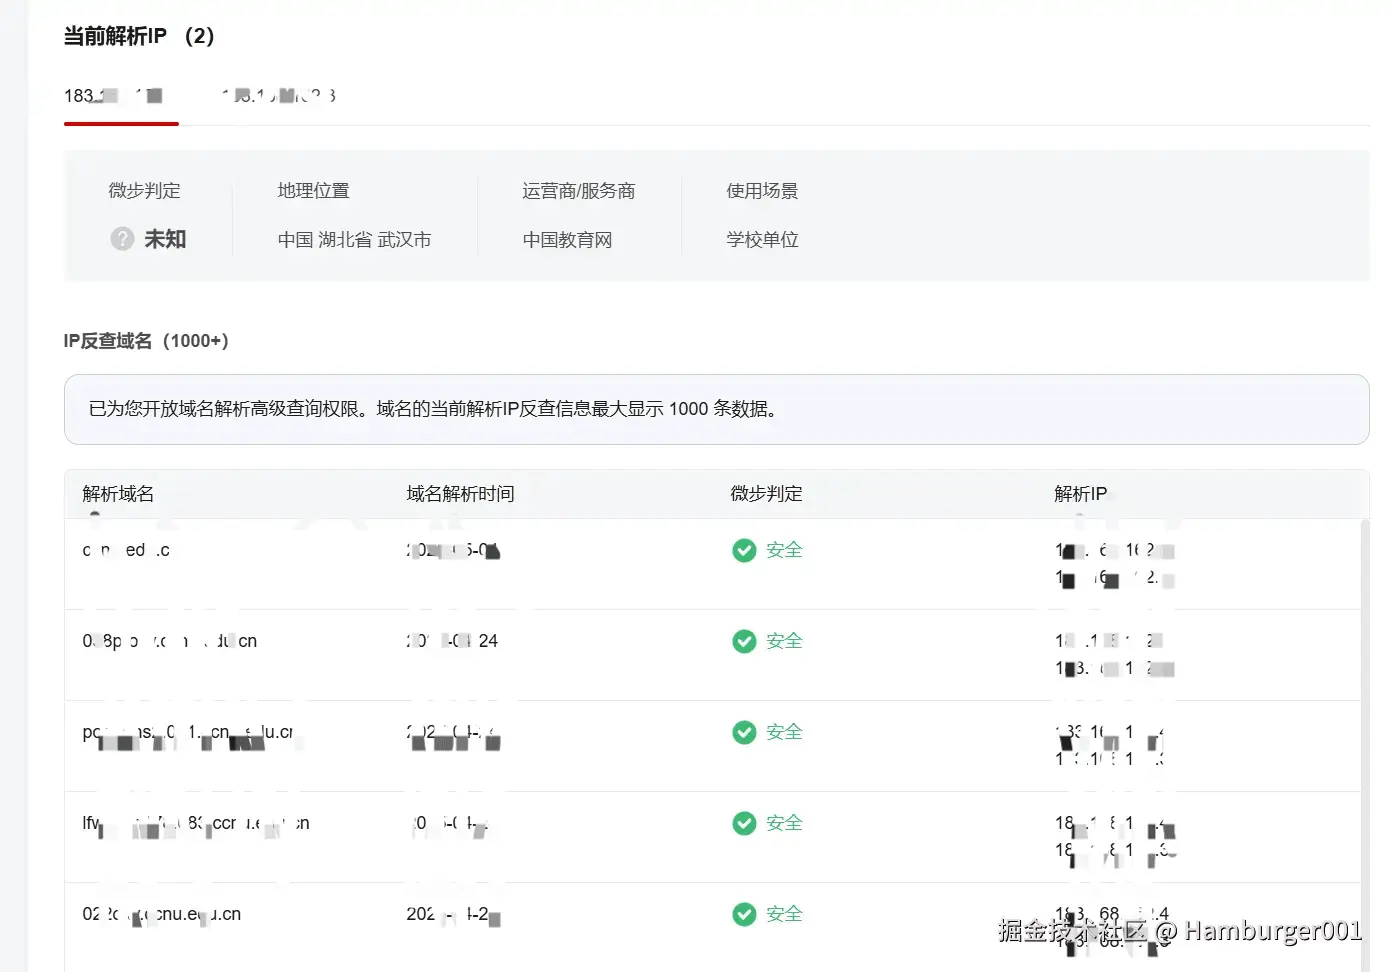Click the green check icon in the row ending 24
The image size is (1388, 972).
(744, 641)
